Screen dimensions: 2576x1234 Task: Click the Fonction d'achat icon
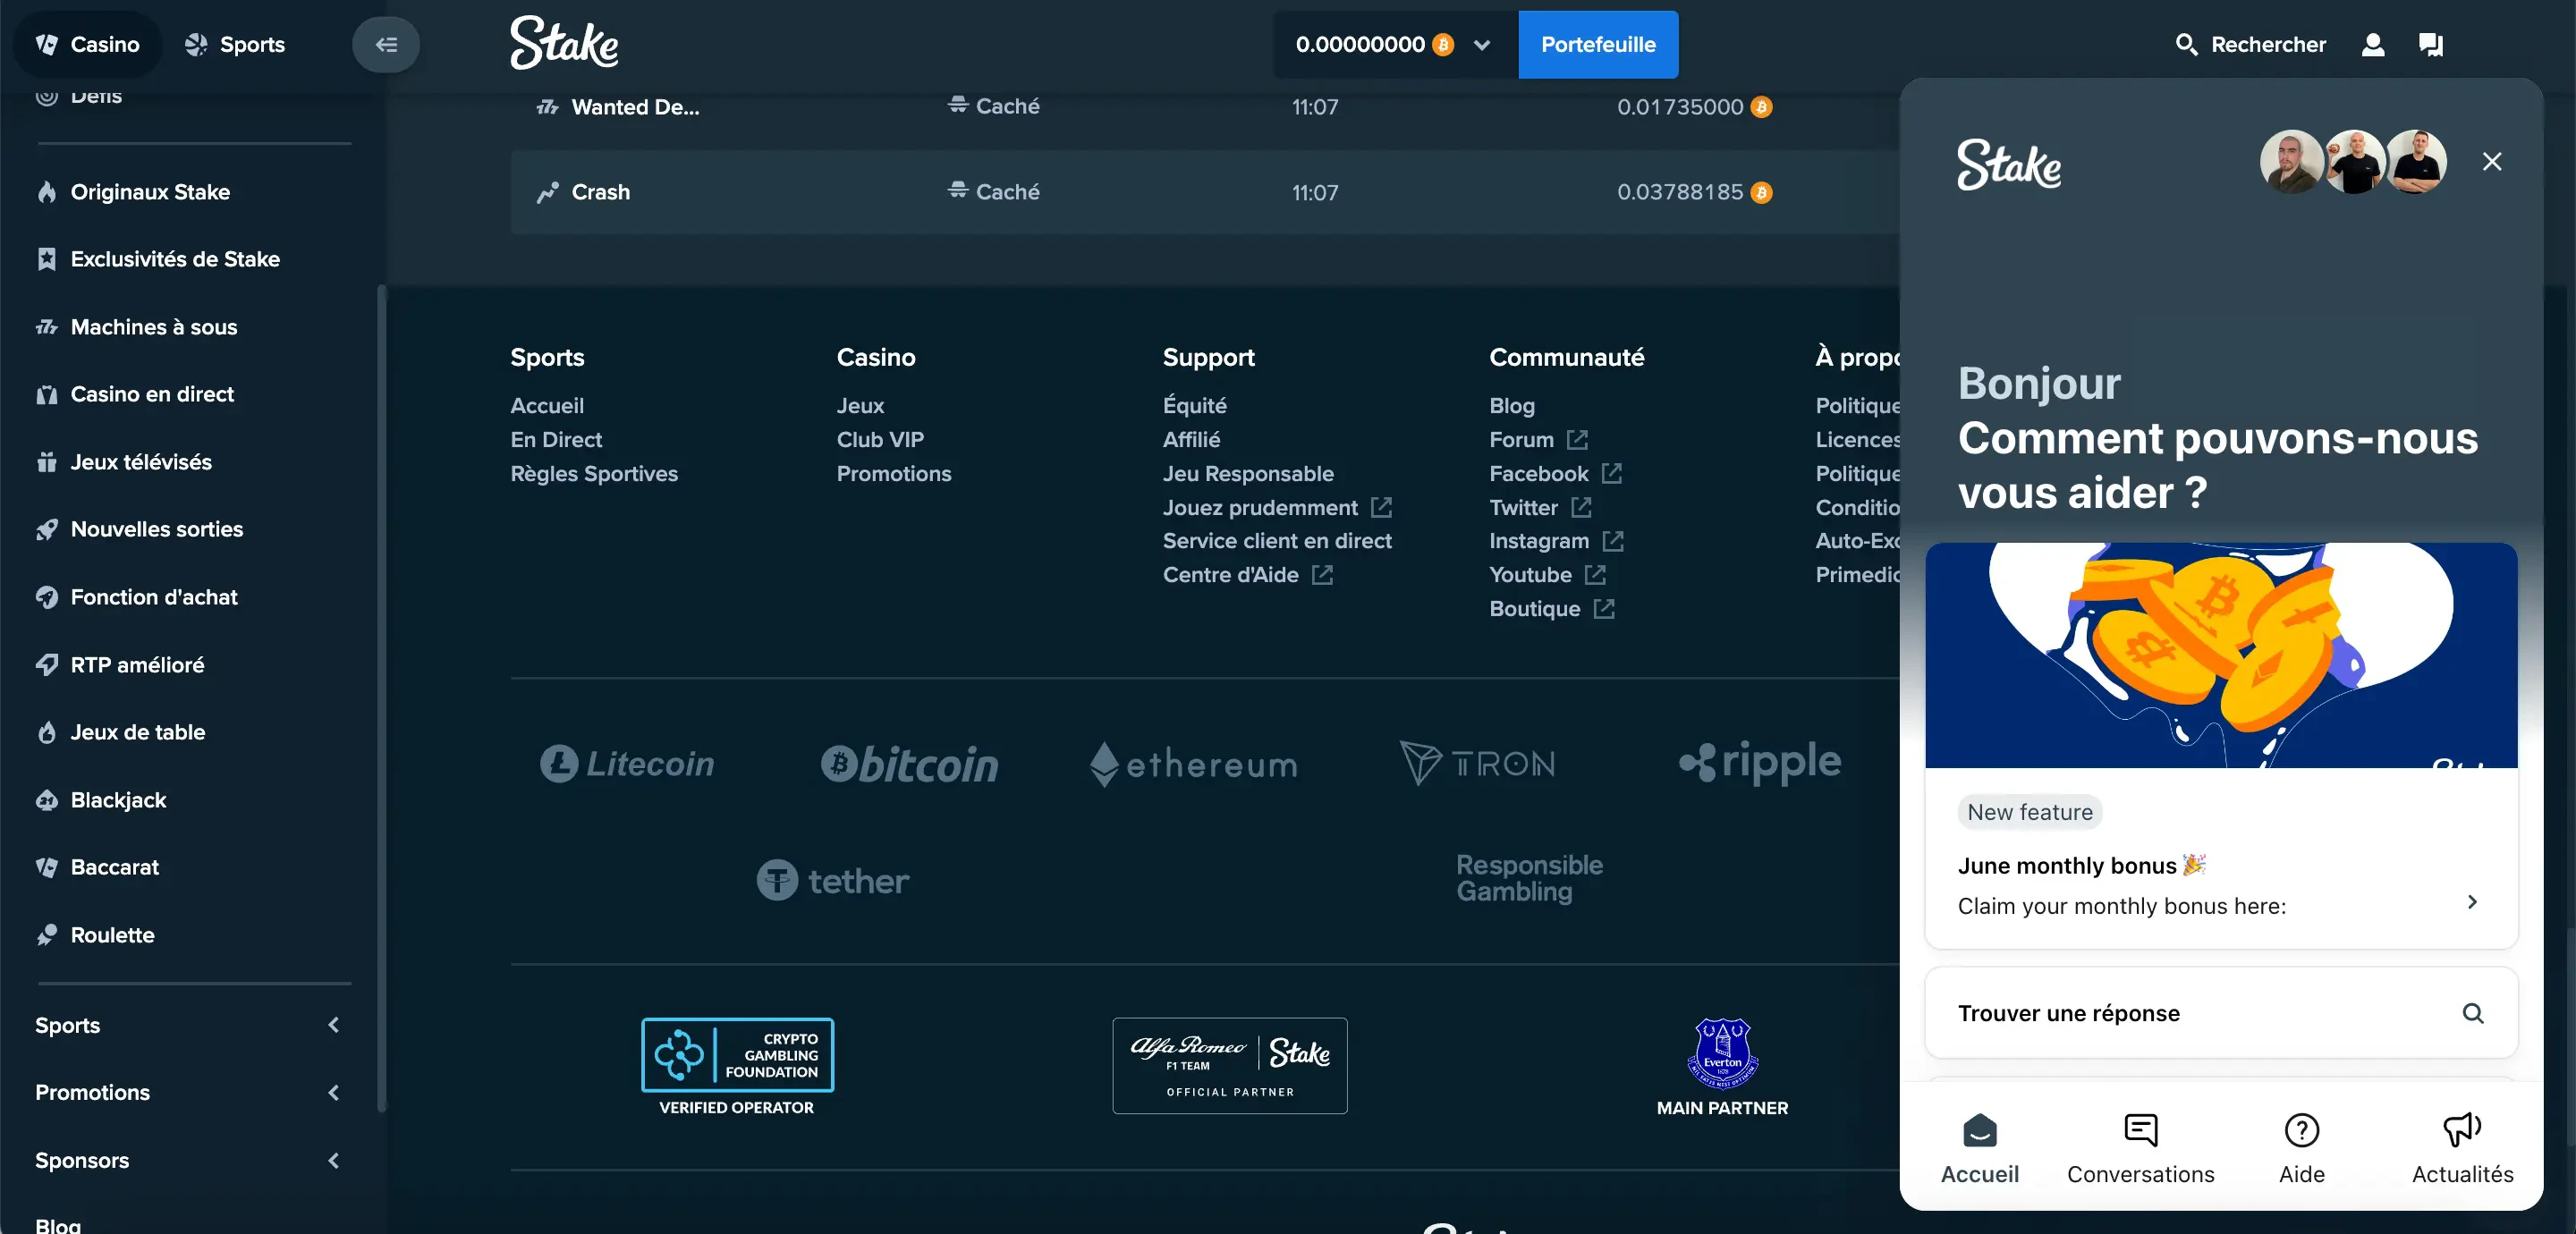click(x=47, y=597)
